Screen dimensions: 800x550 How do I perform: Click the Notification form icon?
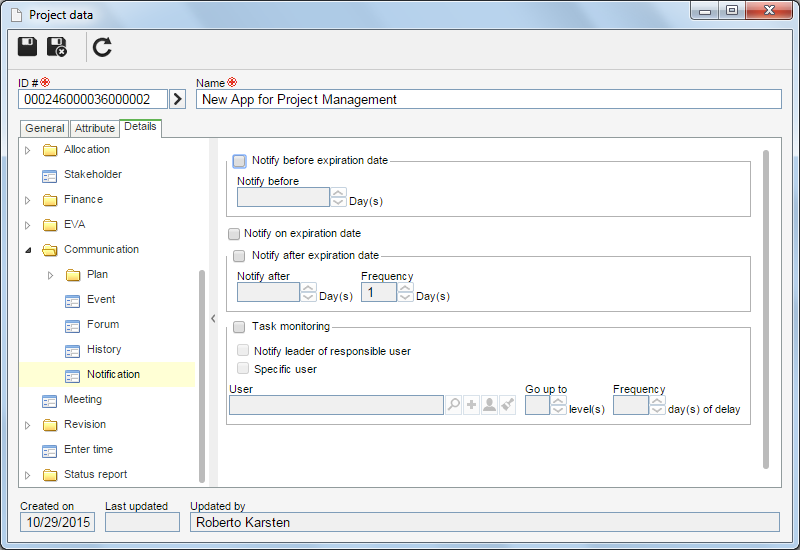coord(72,377)
